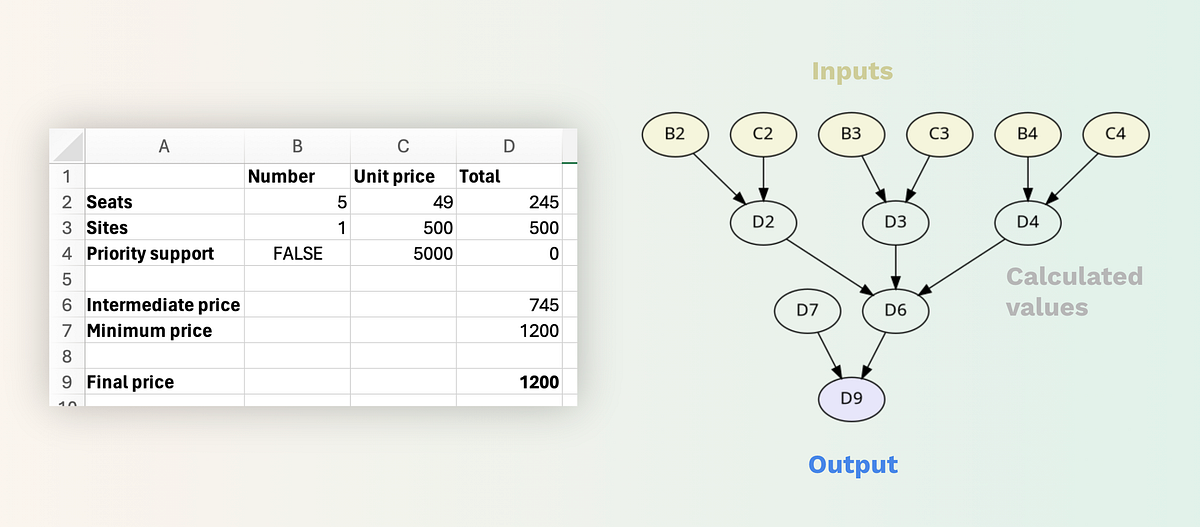Select column header D
This screenshot has height=527, width=1200.
point(508,147)
